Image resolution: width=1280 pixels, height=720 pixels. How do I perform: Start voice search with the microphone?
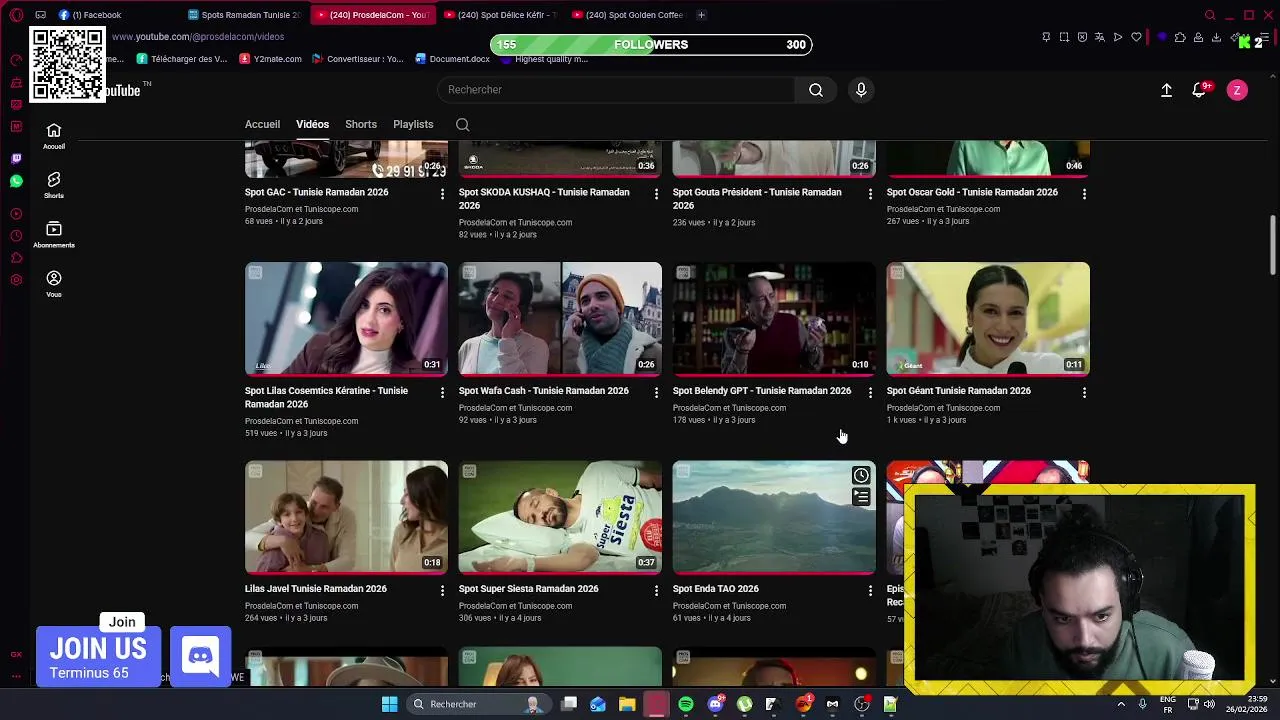click(x=861, y=90)
